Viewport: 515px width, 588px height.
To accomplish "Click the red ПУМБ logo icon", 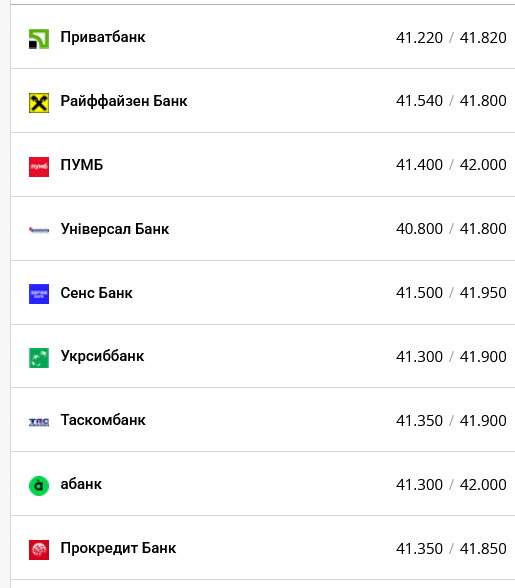I will point(39,167).
